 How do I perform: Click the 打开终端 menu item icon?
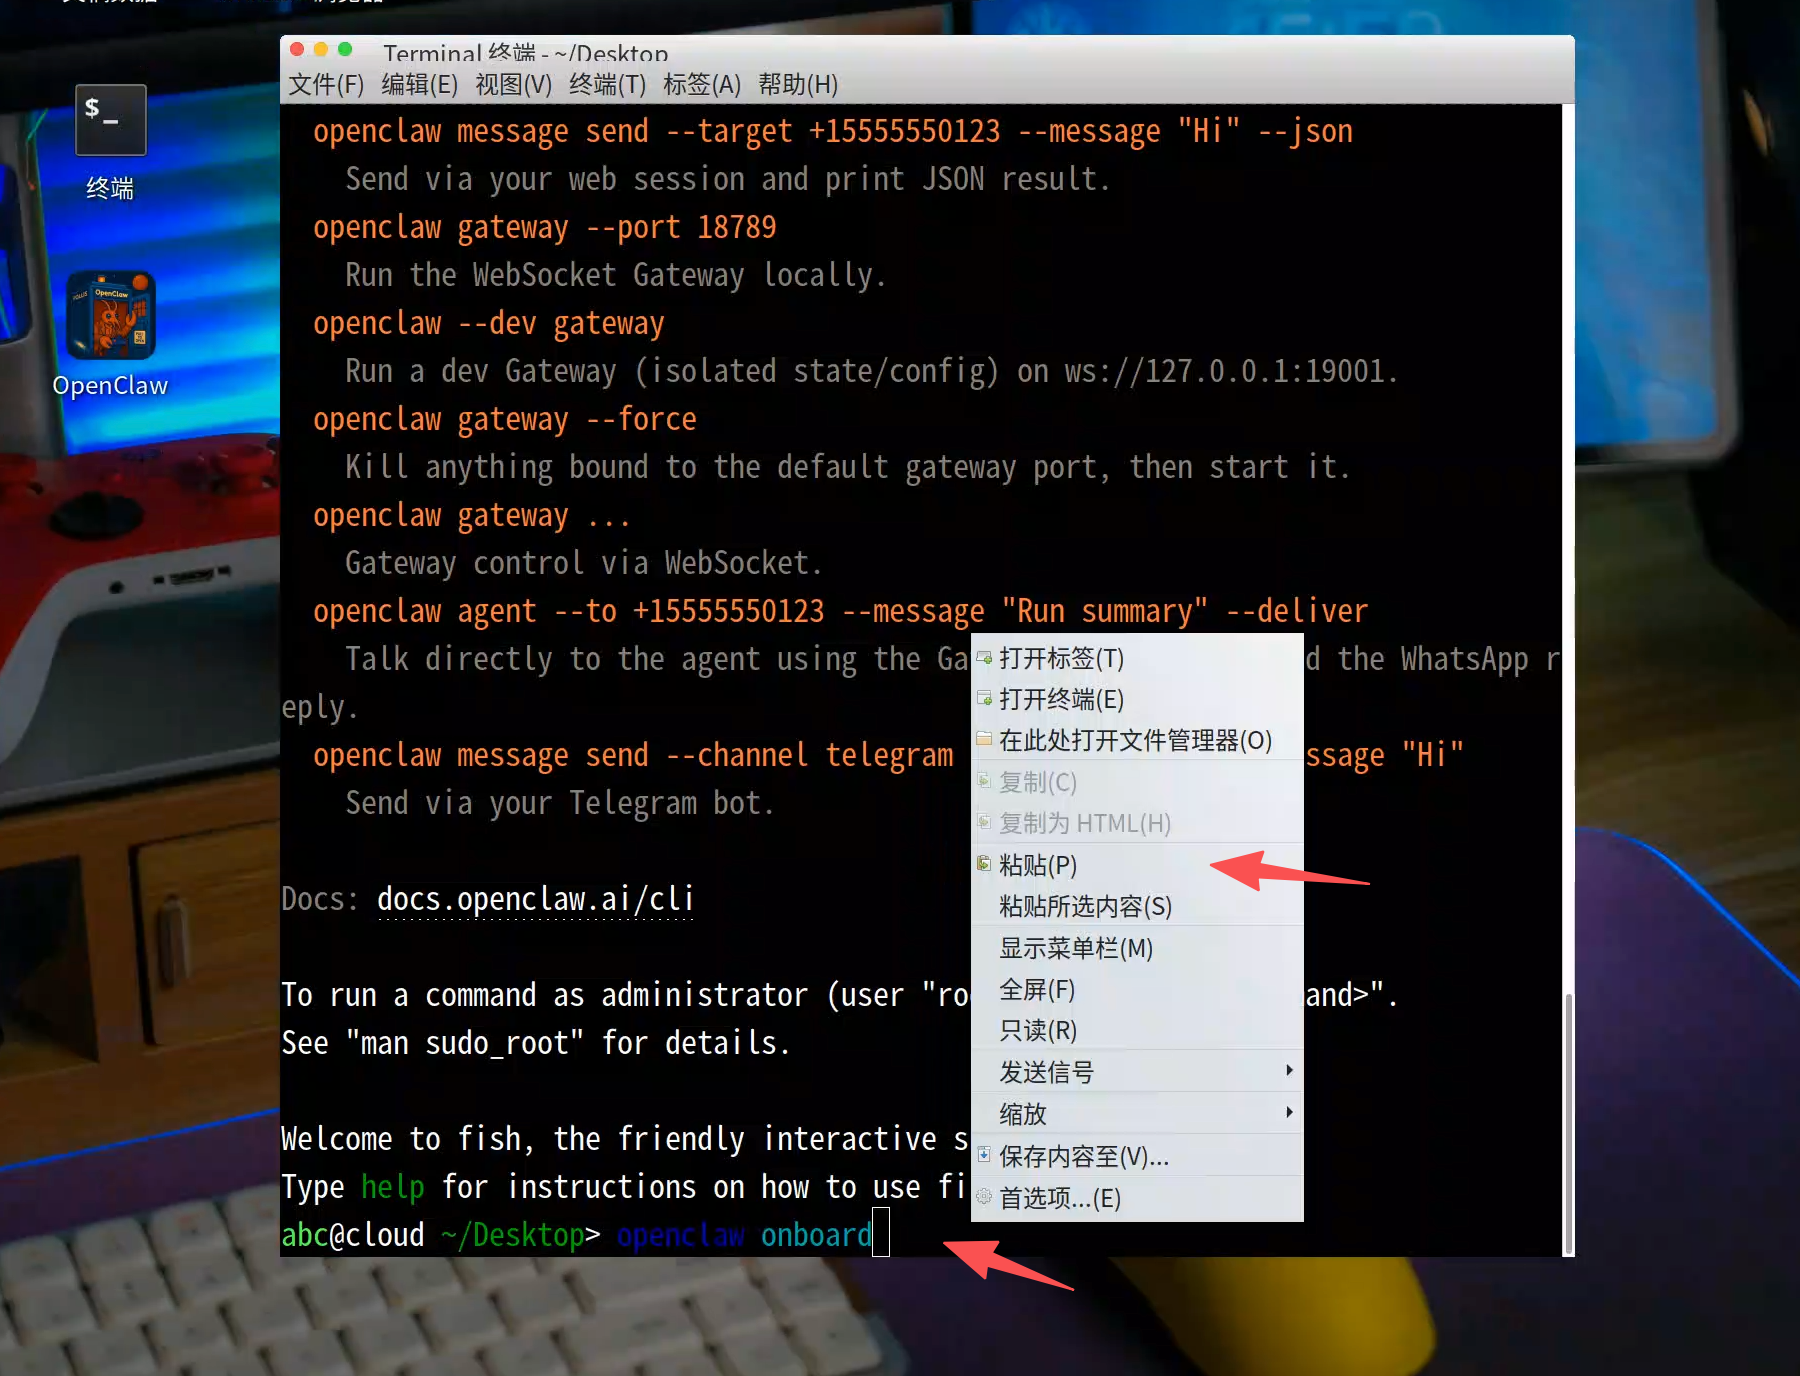(985, 698)
